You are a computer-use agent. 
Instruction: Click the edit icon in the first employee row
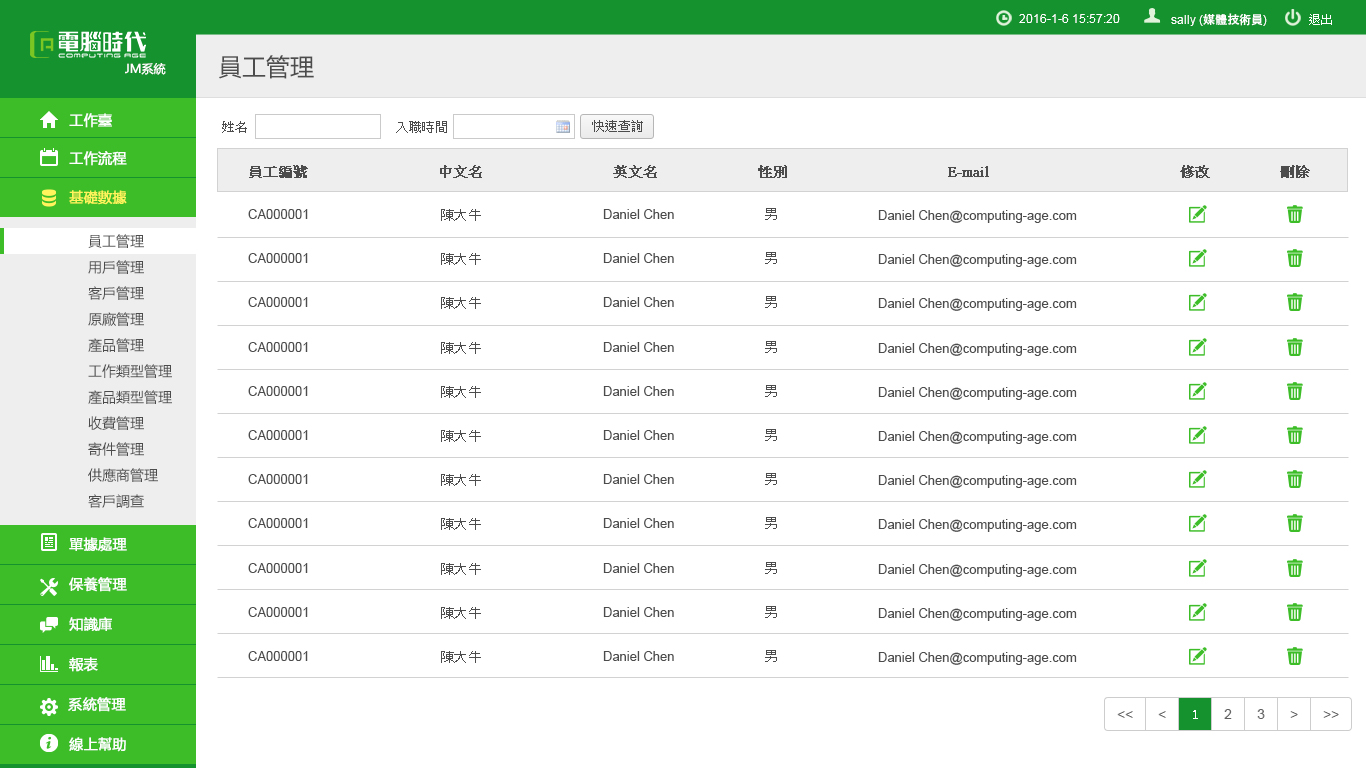(x=1197, y=214)
